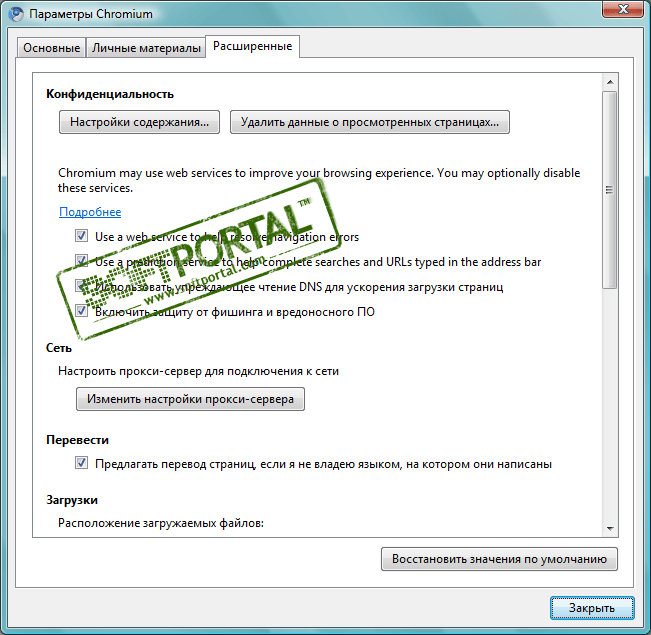Screen dimensions: 651x635
Task: Toggle the page translation offer checkbox
Action: (x=81, y=463)
